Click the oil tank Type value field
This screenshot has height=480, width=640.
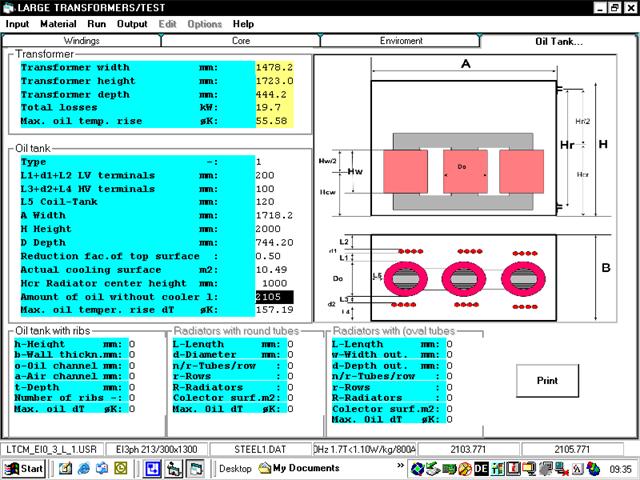(274, 162)
